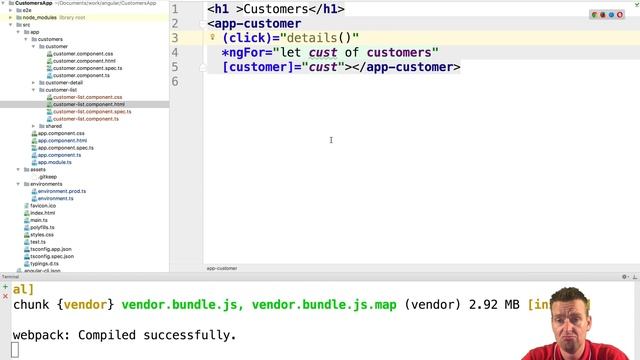Screen dimensions: 640x360
Task: Open customer-list.component.css file
Action: coord(87,97)
